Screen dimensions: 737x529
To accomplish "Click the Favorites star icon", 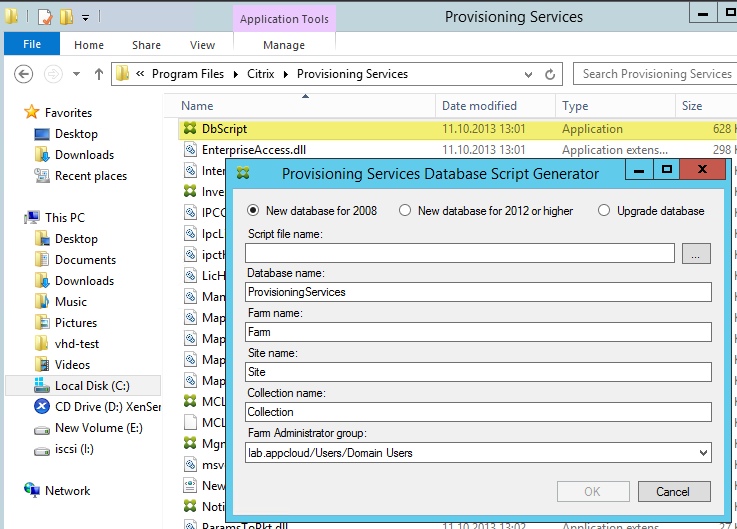I will click(31, 112).
